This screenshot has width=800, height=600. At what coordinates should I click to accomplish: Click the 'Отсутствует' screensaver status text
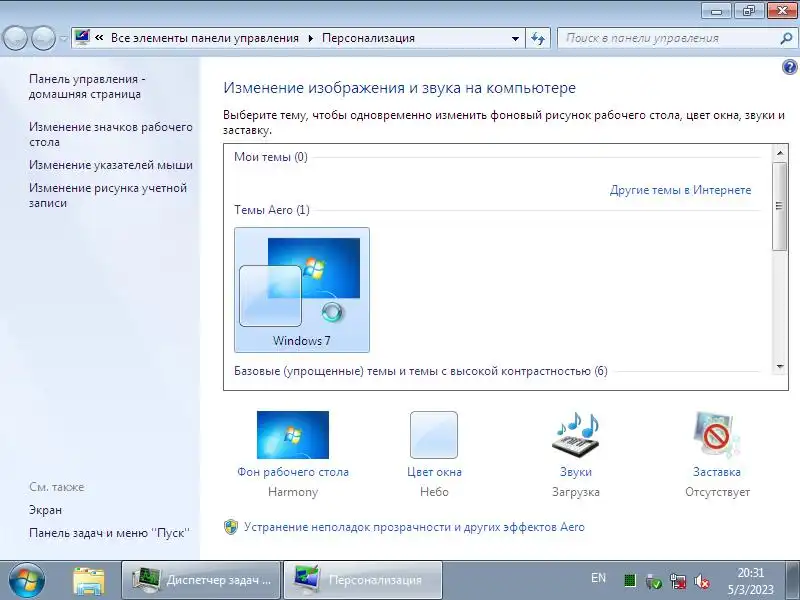[717, 492]
